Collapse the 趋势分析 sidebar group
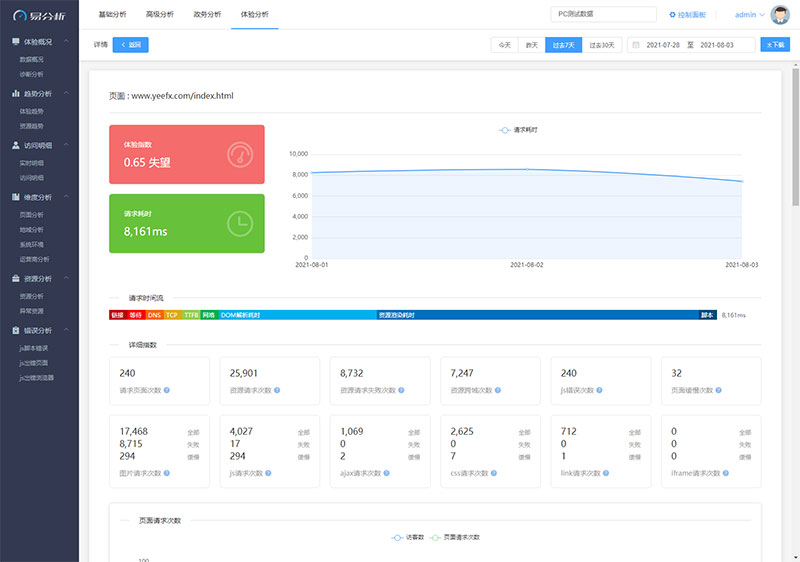800x562 pixels. 66,93
